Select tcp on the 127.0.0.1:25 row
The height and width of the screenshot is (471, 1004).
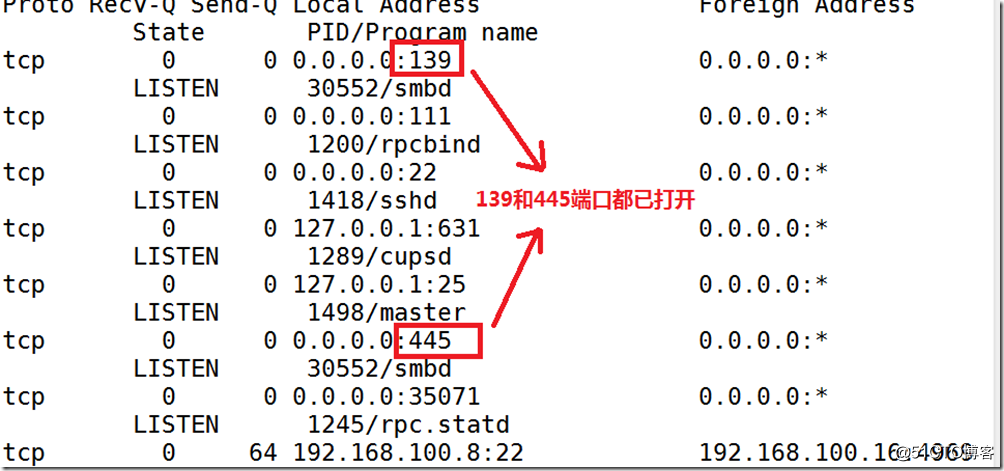pos(24,285)
